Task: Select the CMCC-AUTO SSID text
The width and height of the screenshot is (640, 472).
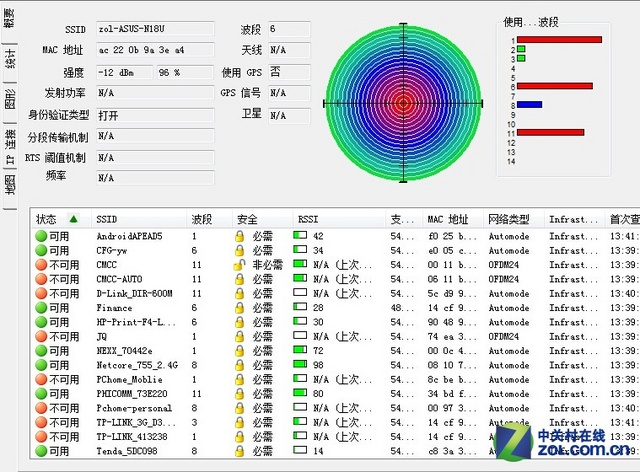Action: pos(119,279)
